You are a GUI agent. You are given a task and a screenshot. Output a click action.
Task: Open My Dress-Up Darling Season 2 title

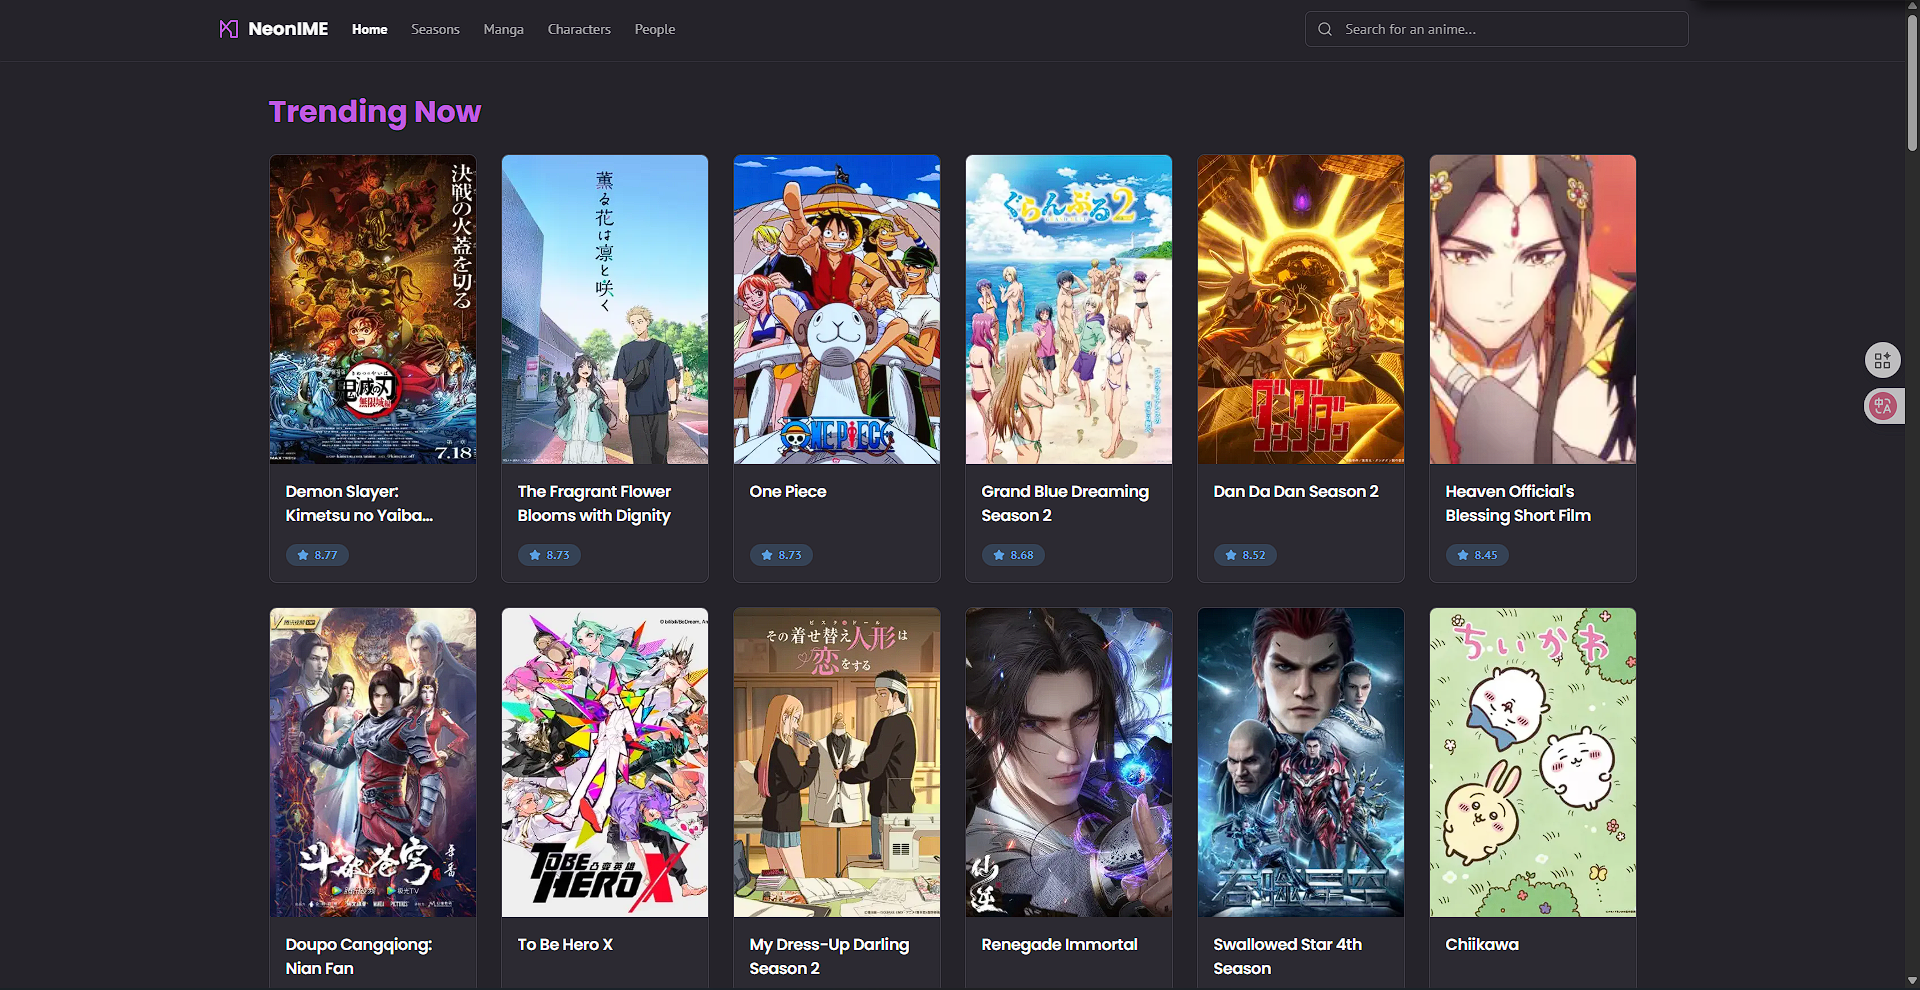[x=829, y=956]
